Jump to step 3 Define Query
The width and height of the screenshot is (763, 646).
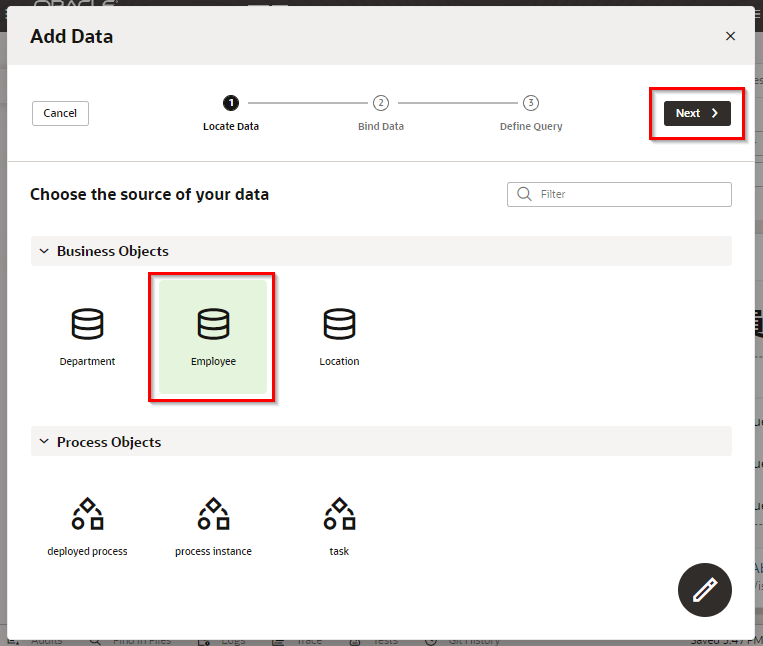tap(531, 102)
